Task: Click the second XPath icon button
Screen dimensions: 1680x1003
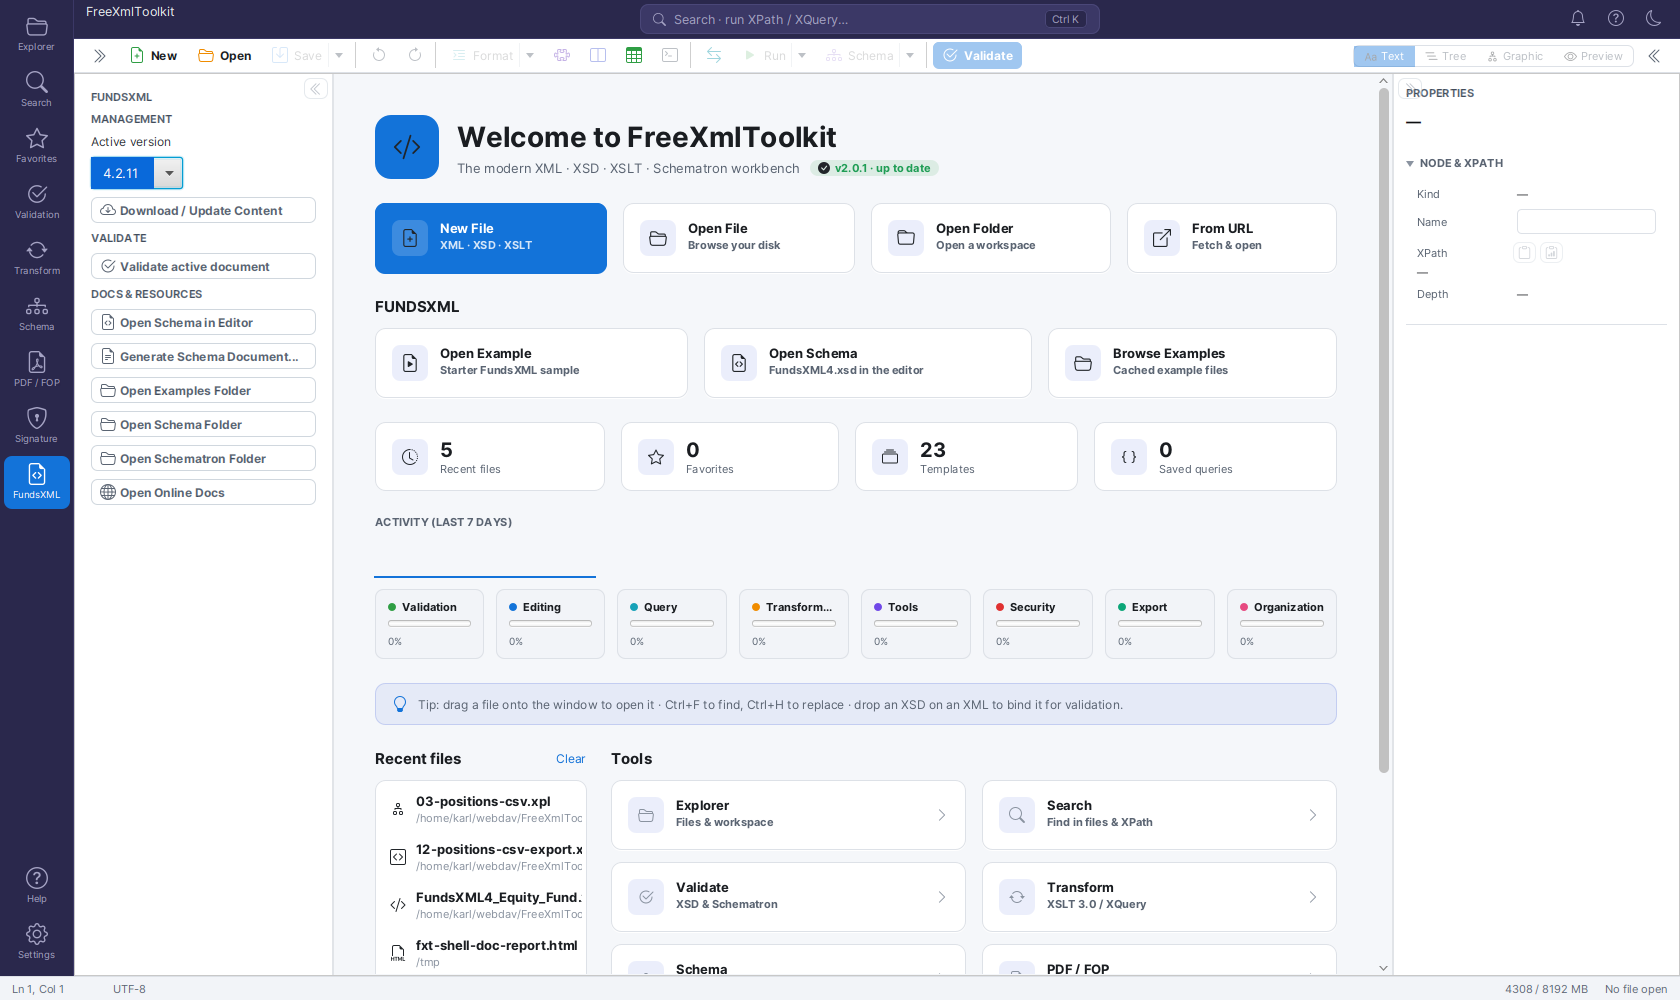Action: [1551, 253]
